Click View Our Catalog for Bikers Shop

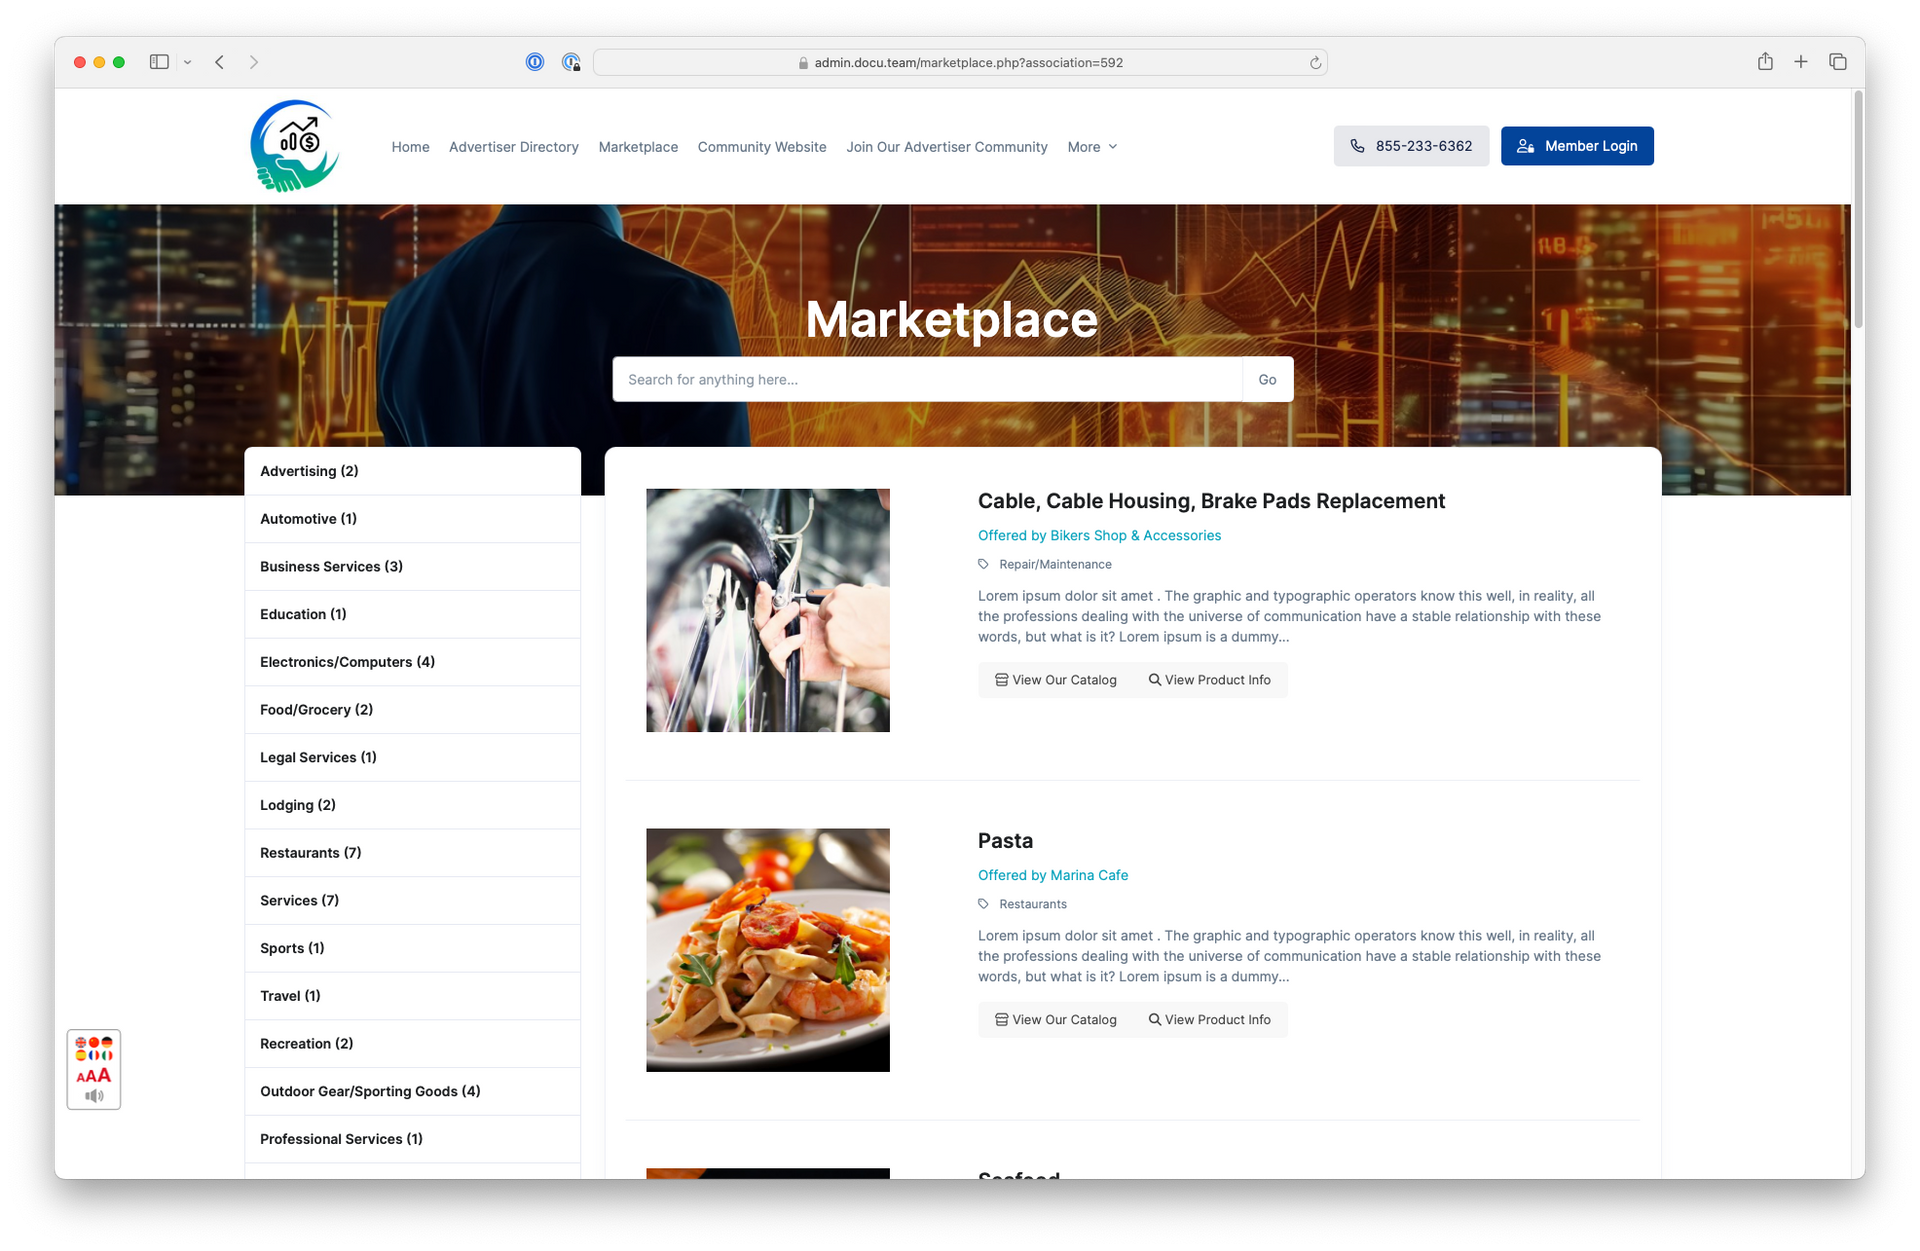click(x=1055, y=680)
